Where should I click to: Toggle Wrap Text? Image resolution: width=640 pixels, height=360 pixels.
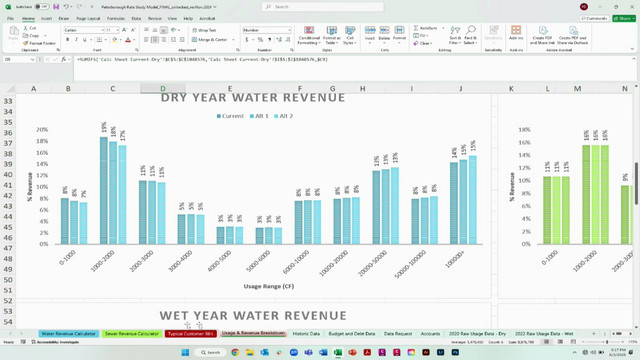point(204,30)
